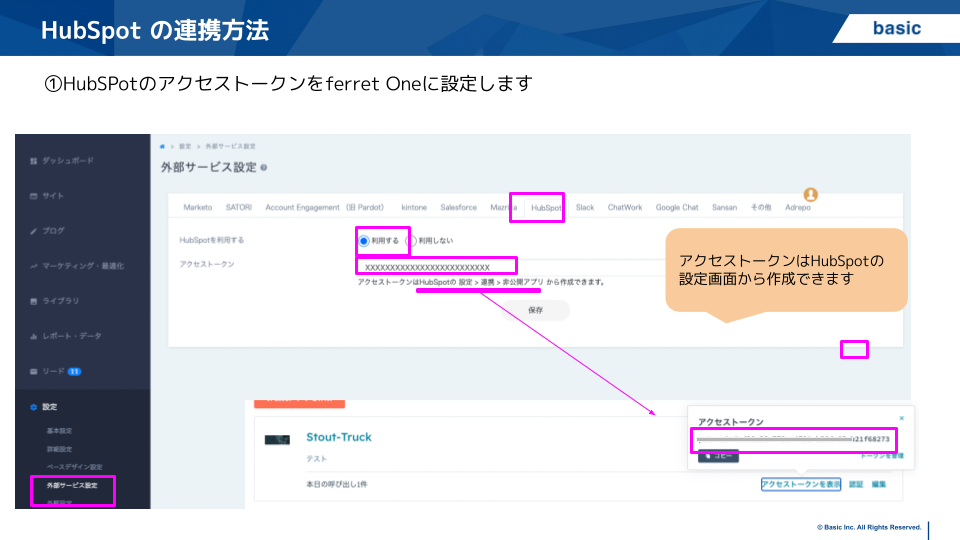This screenshot has height=540, width=960.
Task: Click the アクセストークンを表示 link
Action: click(x=801, y=484)
